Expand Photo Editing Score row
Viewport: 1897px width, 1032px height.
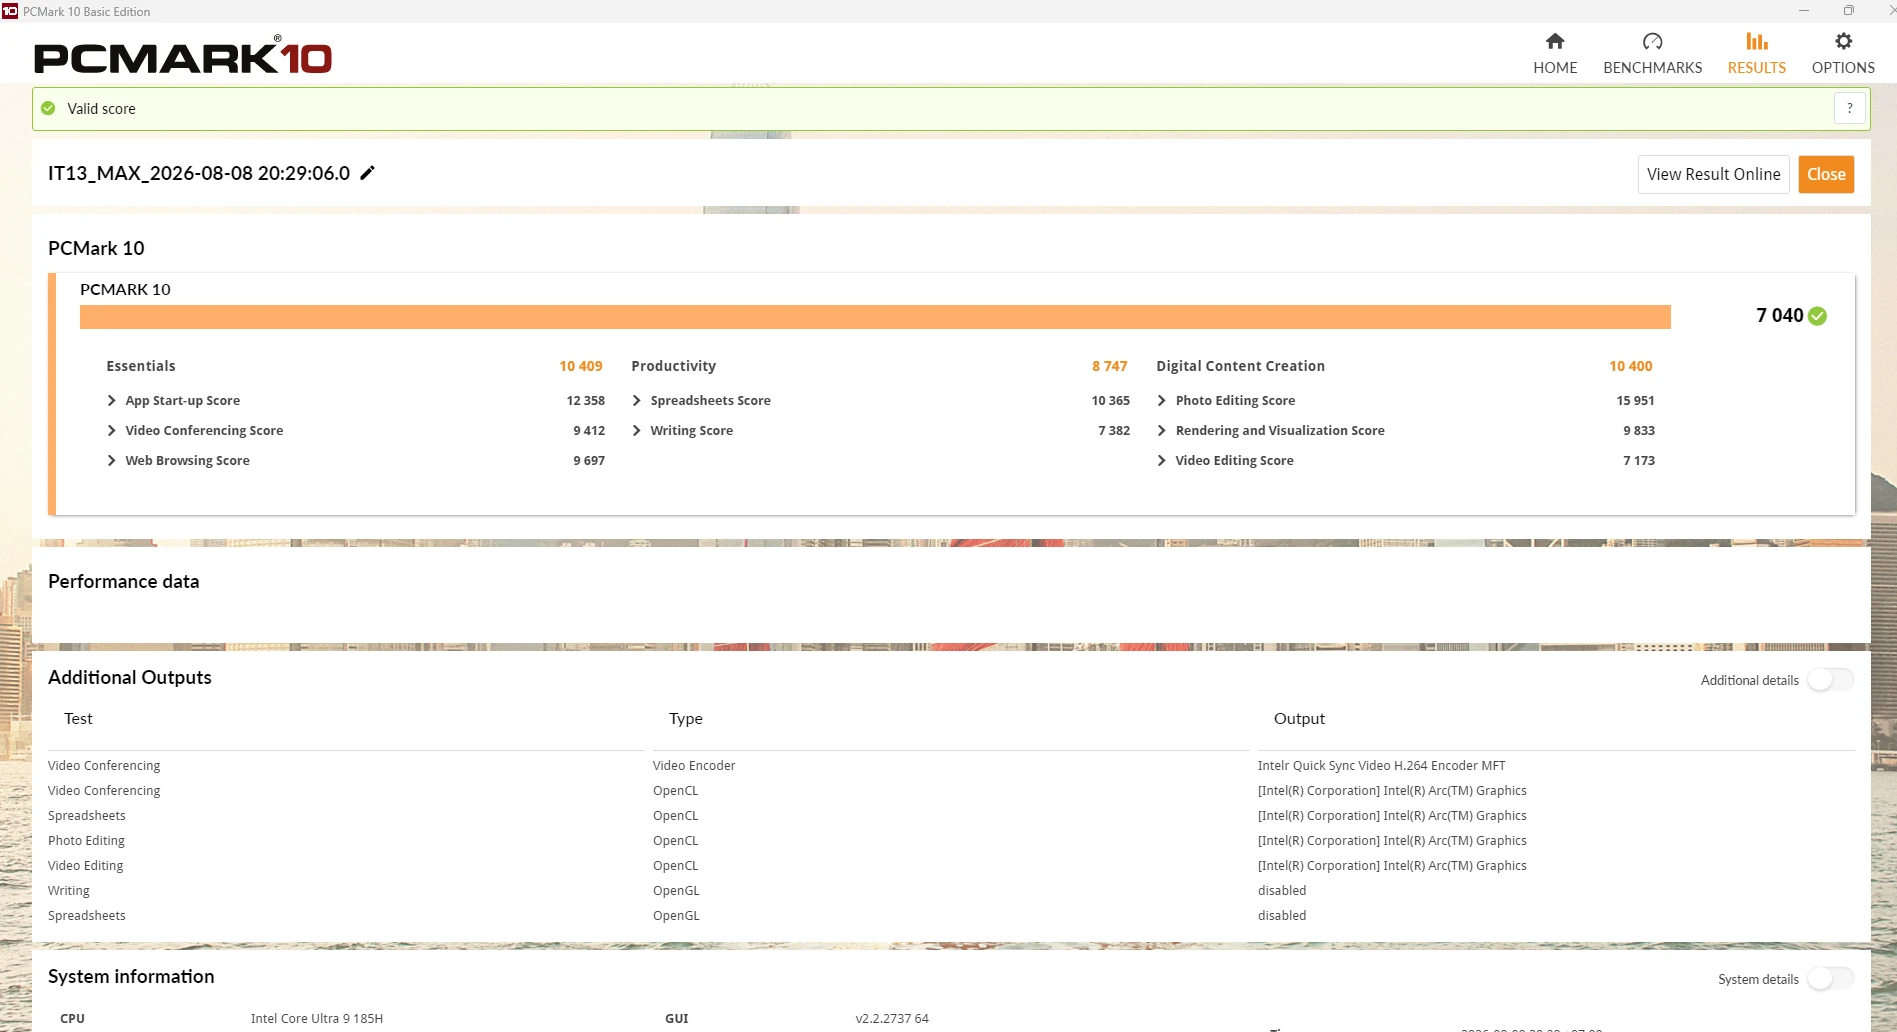click(x=1161, y=400)
